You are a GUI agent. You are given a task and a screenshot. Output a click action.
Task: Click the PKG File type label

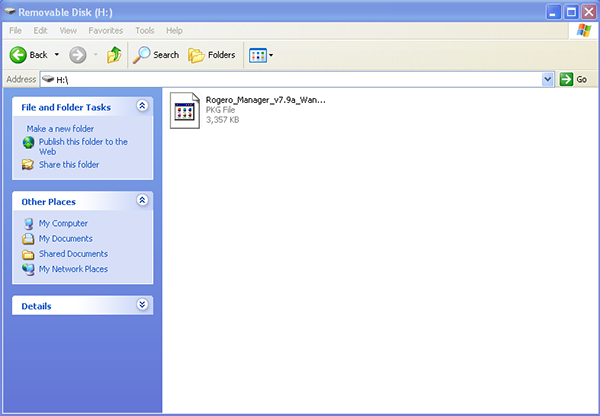tap(220, 110)
